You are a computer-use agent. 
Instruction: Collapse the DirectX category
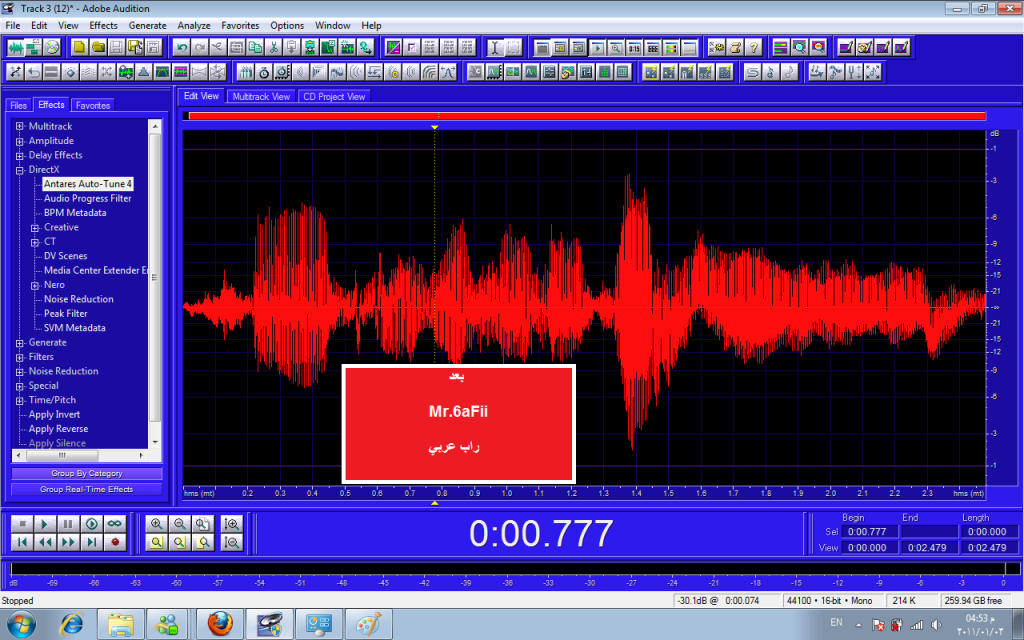[20, 170]
